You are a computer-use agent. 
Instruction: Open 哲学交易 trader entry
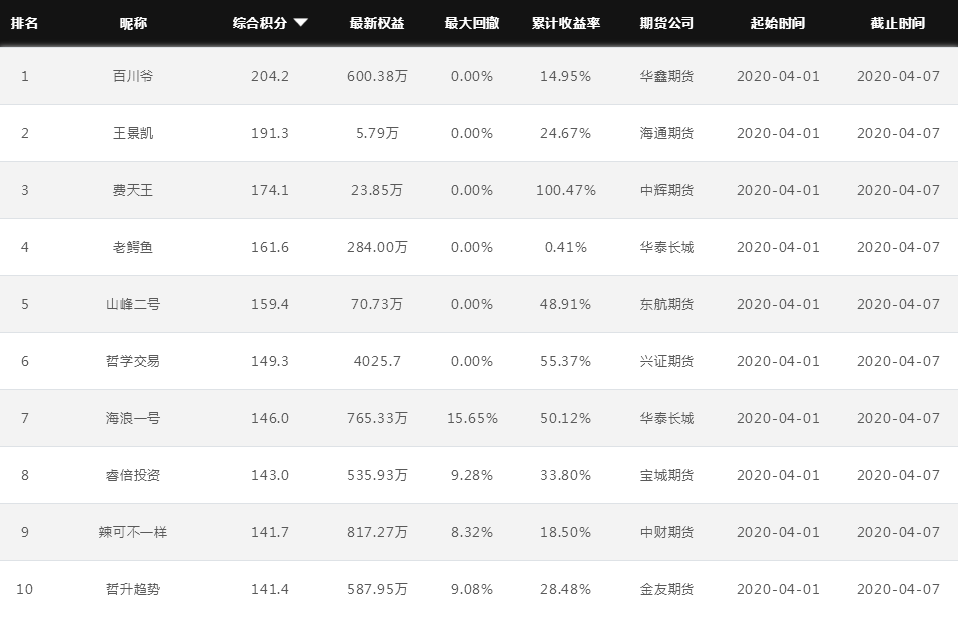(x=133, y=361)
